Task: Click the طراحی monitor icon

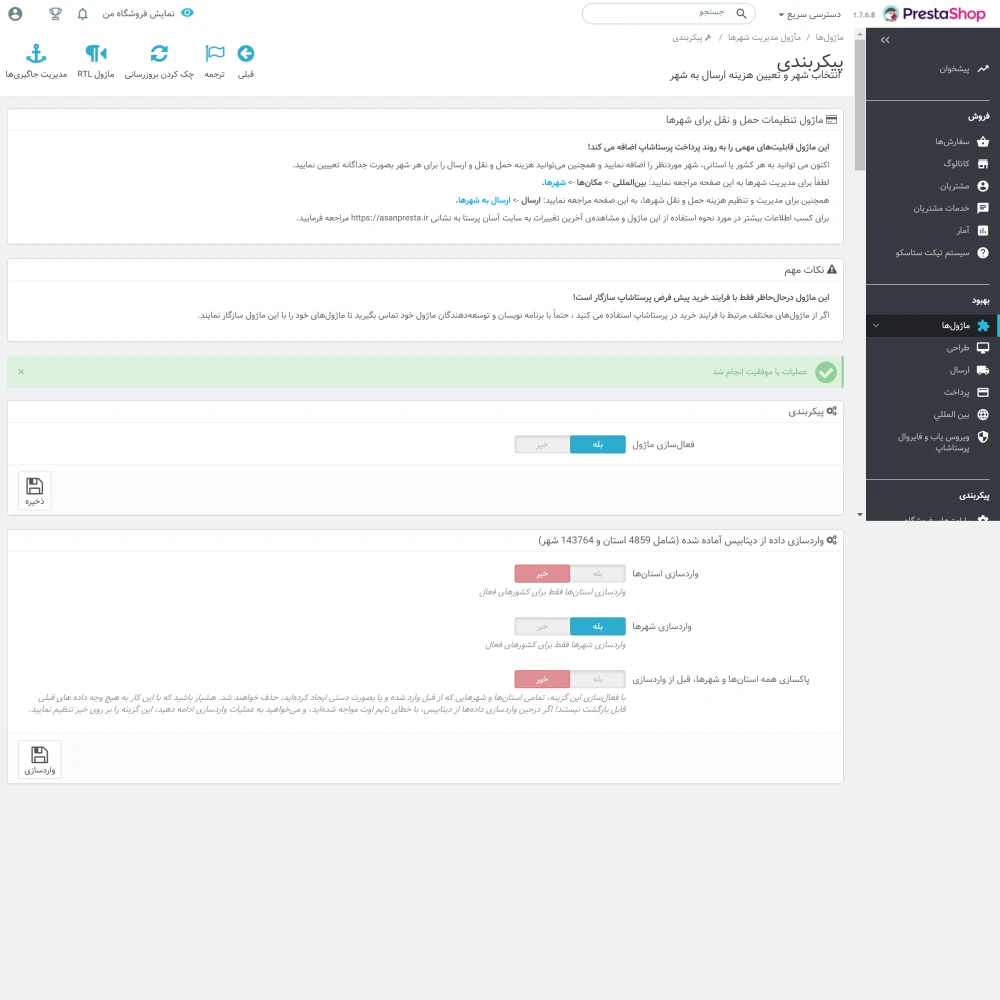Action: click(x=983, y=348)
